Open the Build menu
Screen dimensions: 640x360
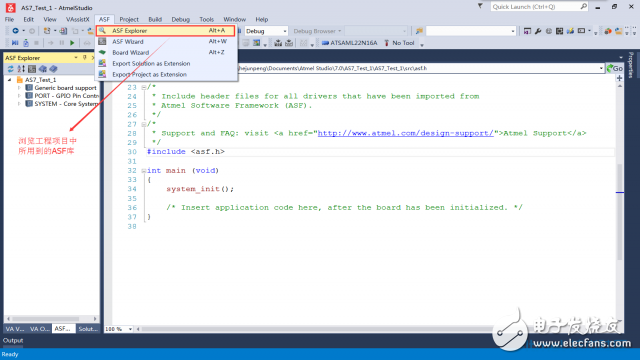tap(155, 19)
